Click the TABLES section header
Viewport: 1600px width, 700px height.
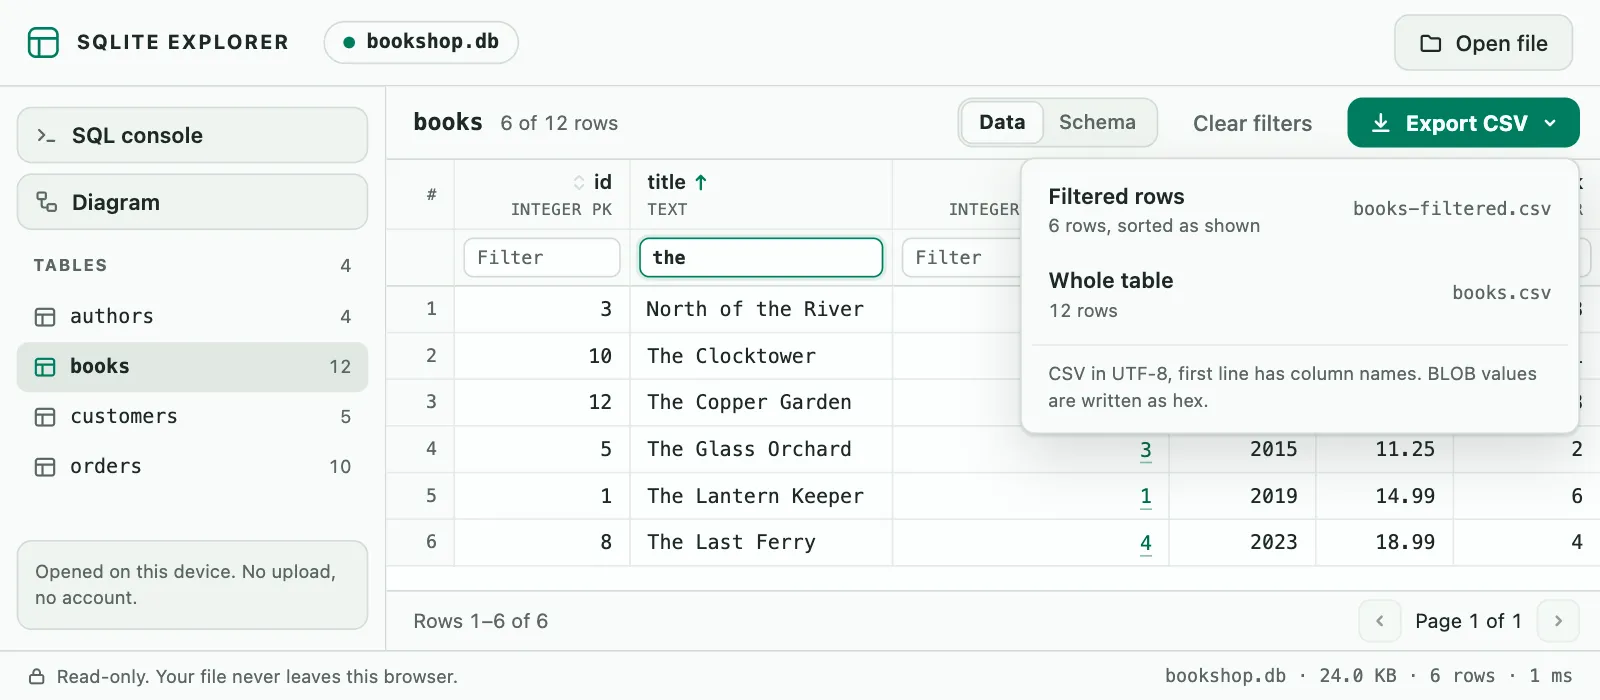(70, 265)
